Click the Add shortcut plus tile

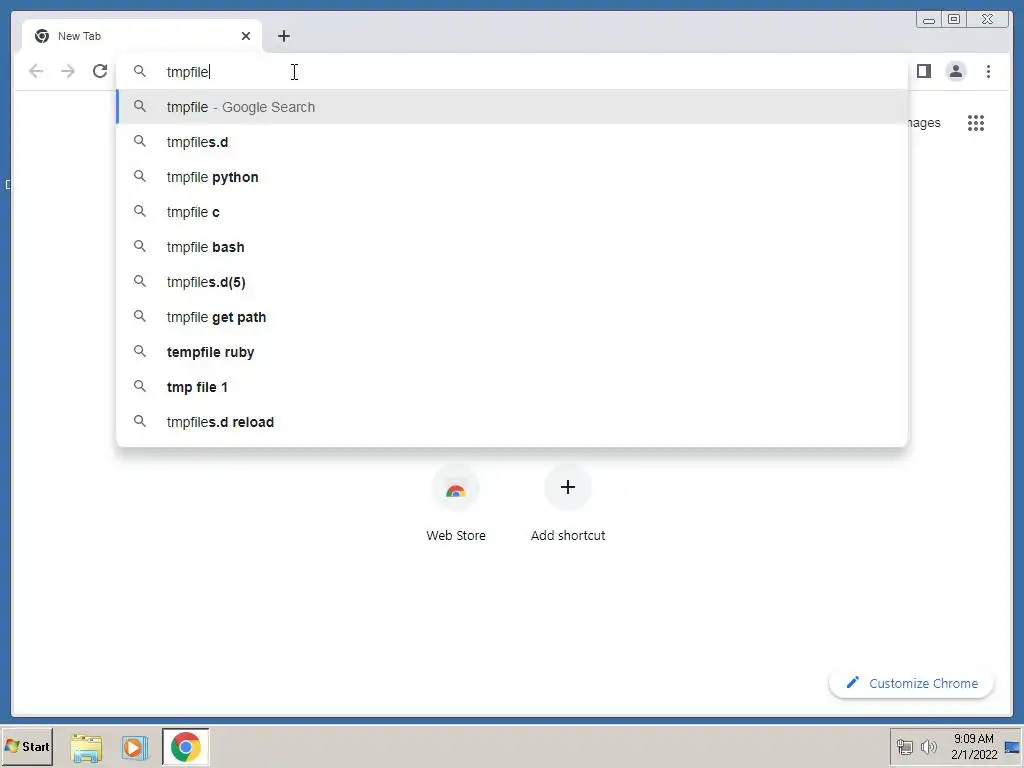click(x=568, y=504)
